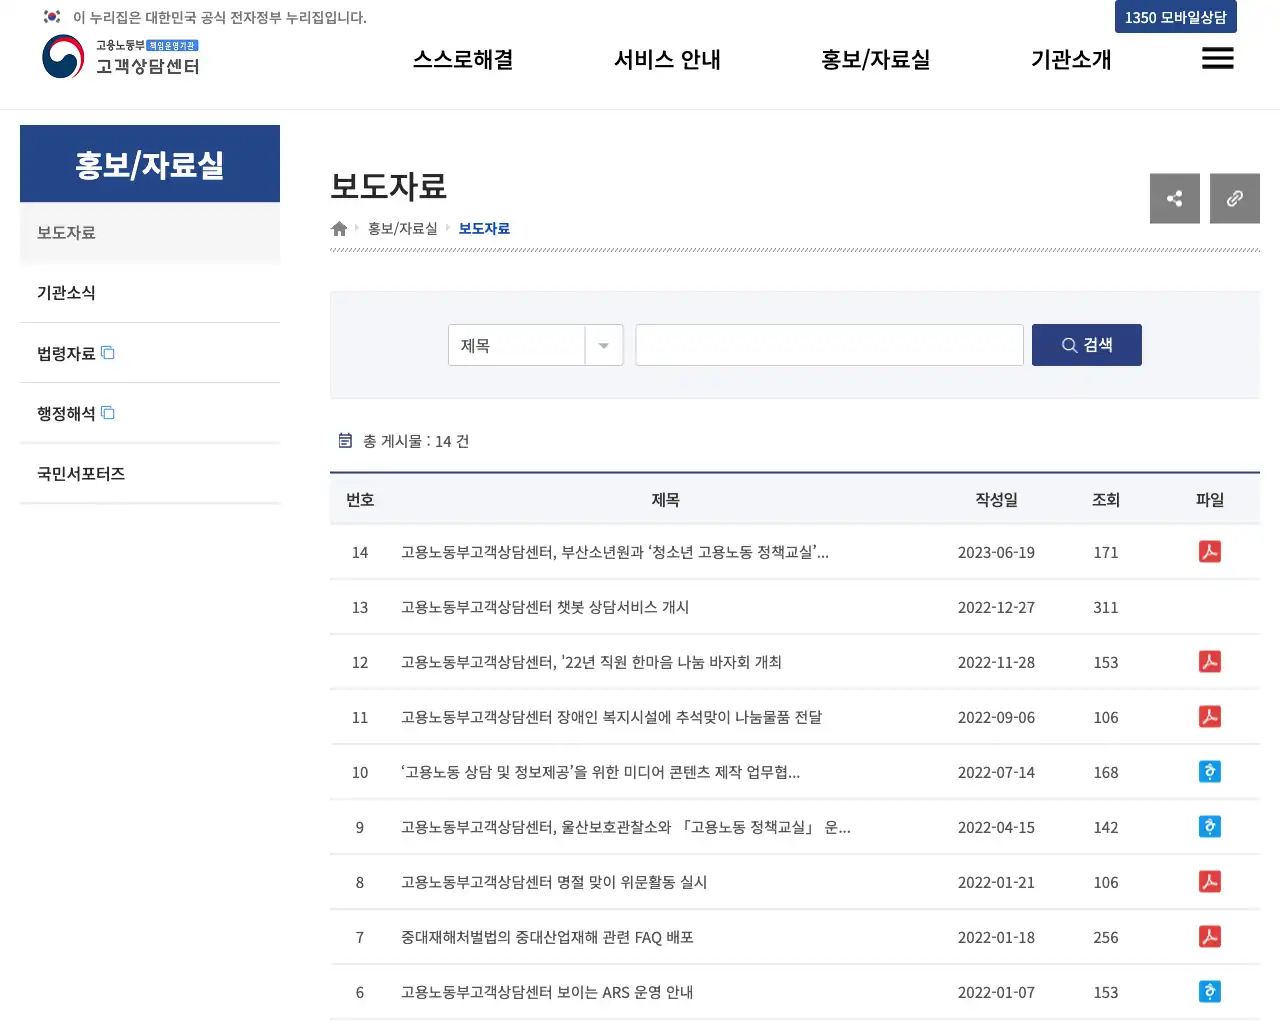Screen dimensions: 1280x1024
Task: Switch to the 기관소개 menu
Action: [1070, 59]
